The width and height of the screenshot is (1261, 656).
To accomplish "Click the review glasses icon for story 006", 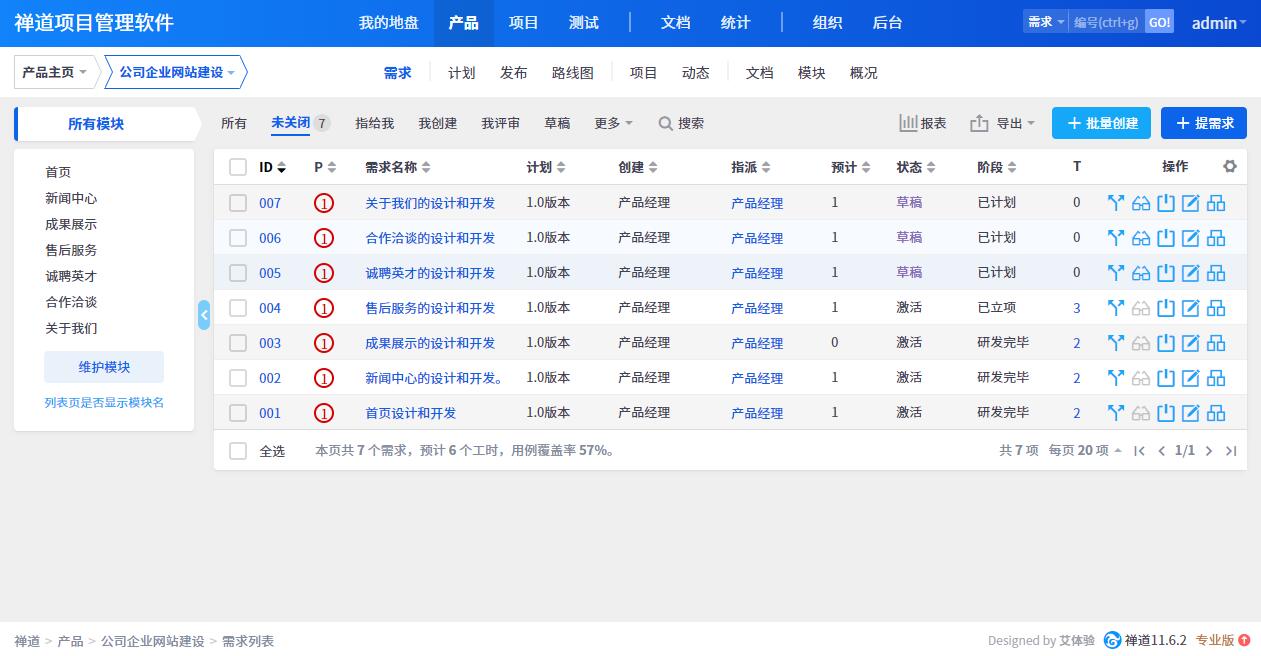I will pyautogui.click(x=1141, y=239).
